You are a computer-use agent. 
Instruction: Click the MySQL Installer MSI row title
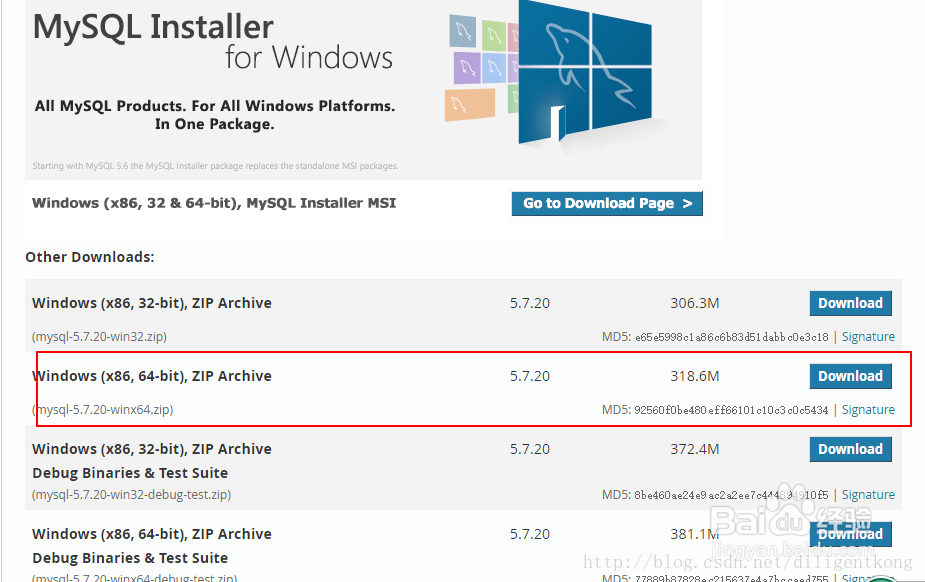tap(214, 203)
